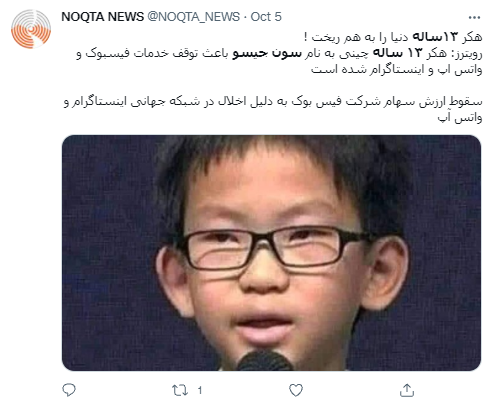
Task: Click the line starting with سقوط ارزش سهام
Action: pyautogui.click(x=273, y=101)
